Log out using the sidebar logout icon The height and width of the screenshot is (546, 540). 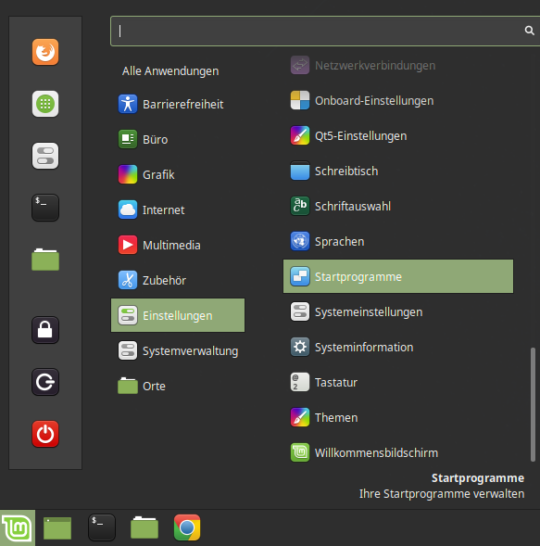click(x=45, y=382)
